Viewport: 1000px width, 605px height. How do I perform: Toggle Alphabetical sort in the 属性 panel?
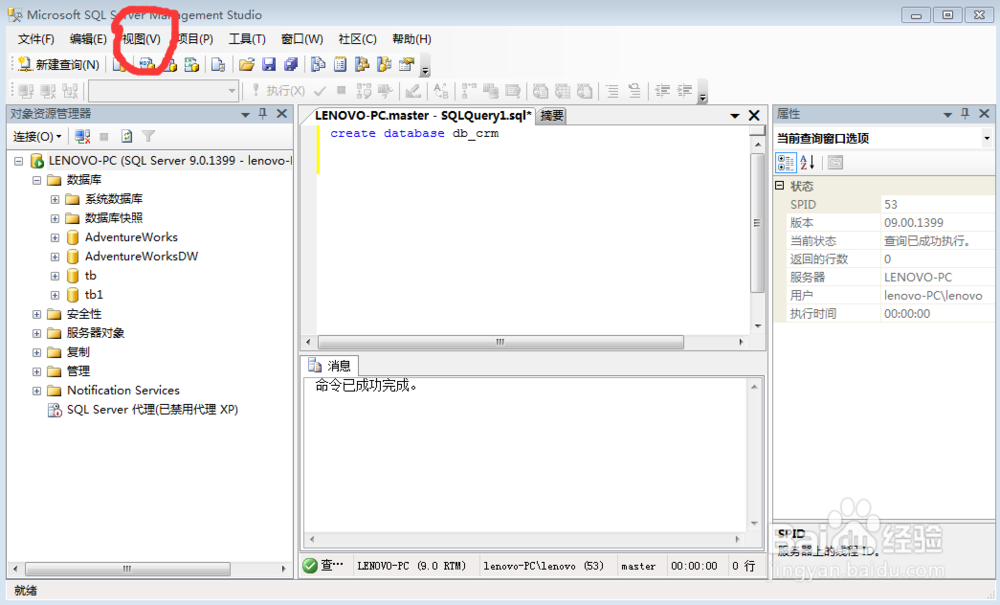point(807,163)
